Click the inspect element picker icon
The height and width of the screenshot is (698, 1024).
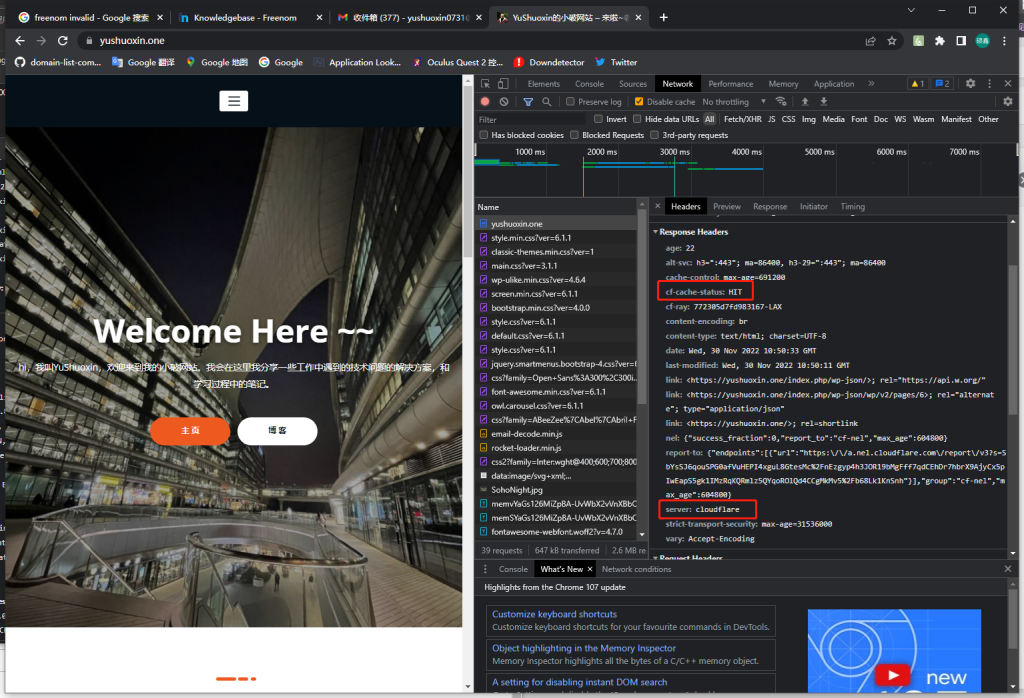pyautogui.click(x=485, y=84)
